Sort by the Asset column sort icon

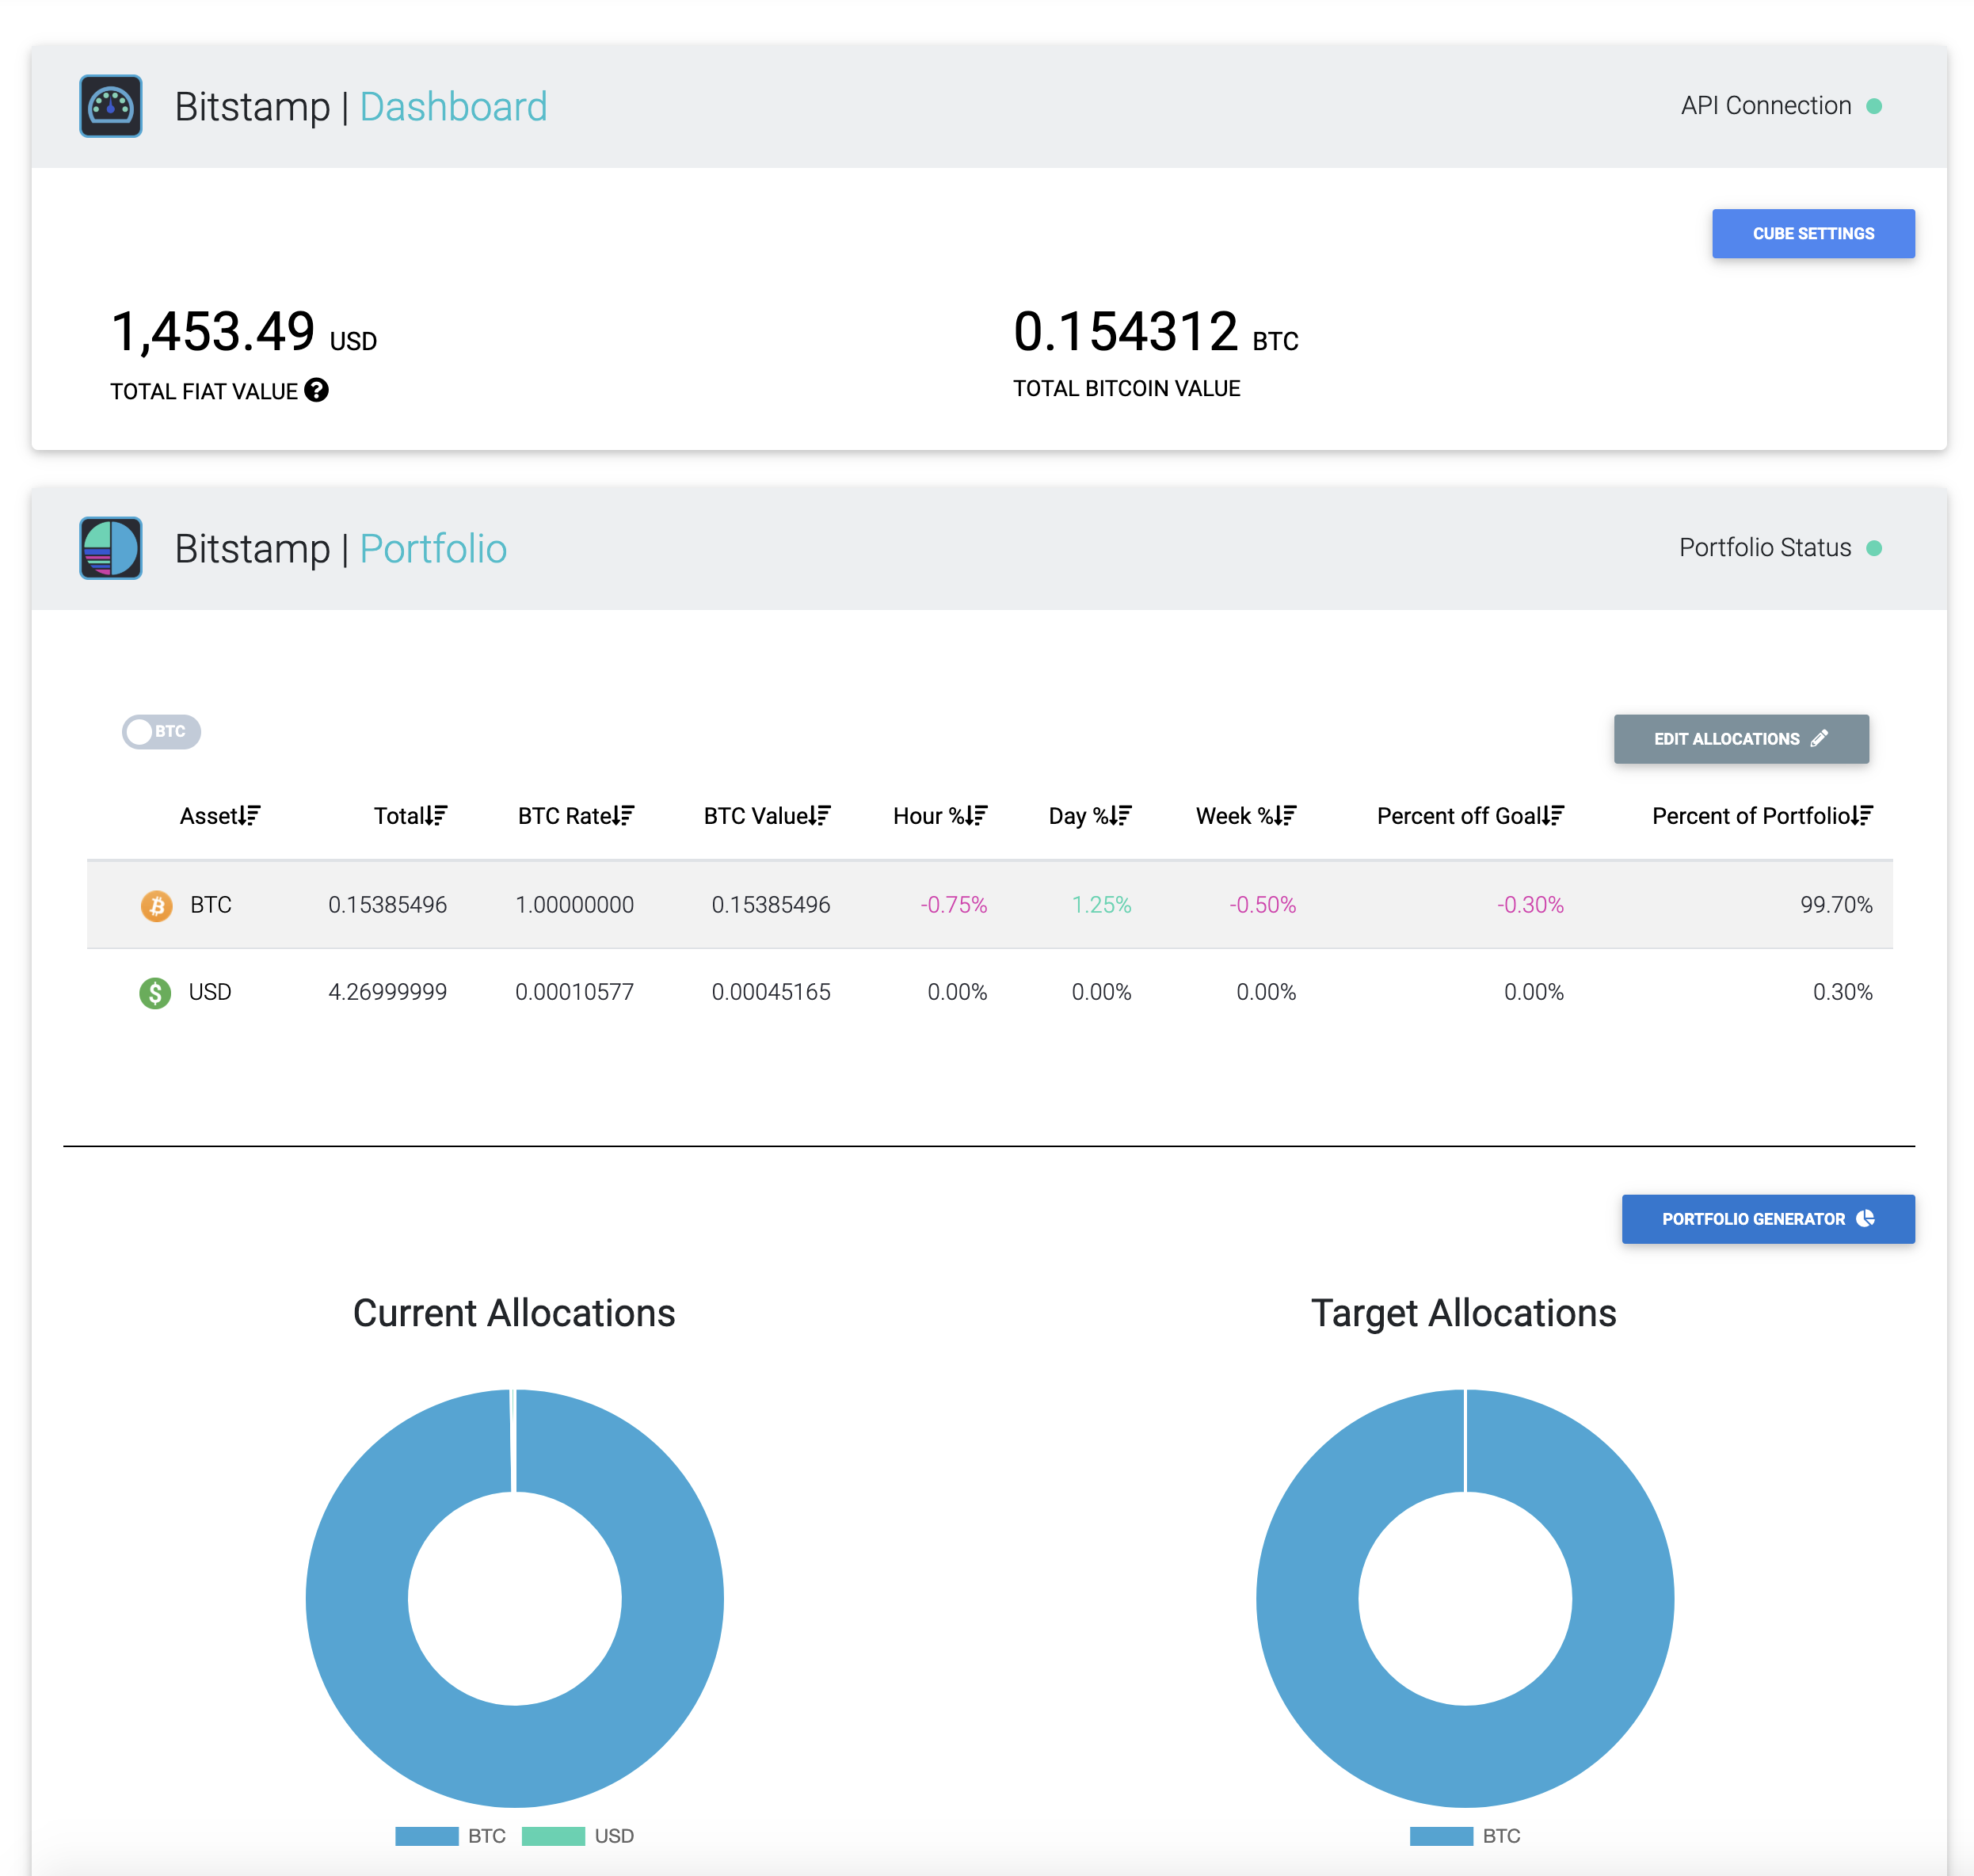pyautogui.click(x=250, y=816)
